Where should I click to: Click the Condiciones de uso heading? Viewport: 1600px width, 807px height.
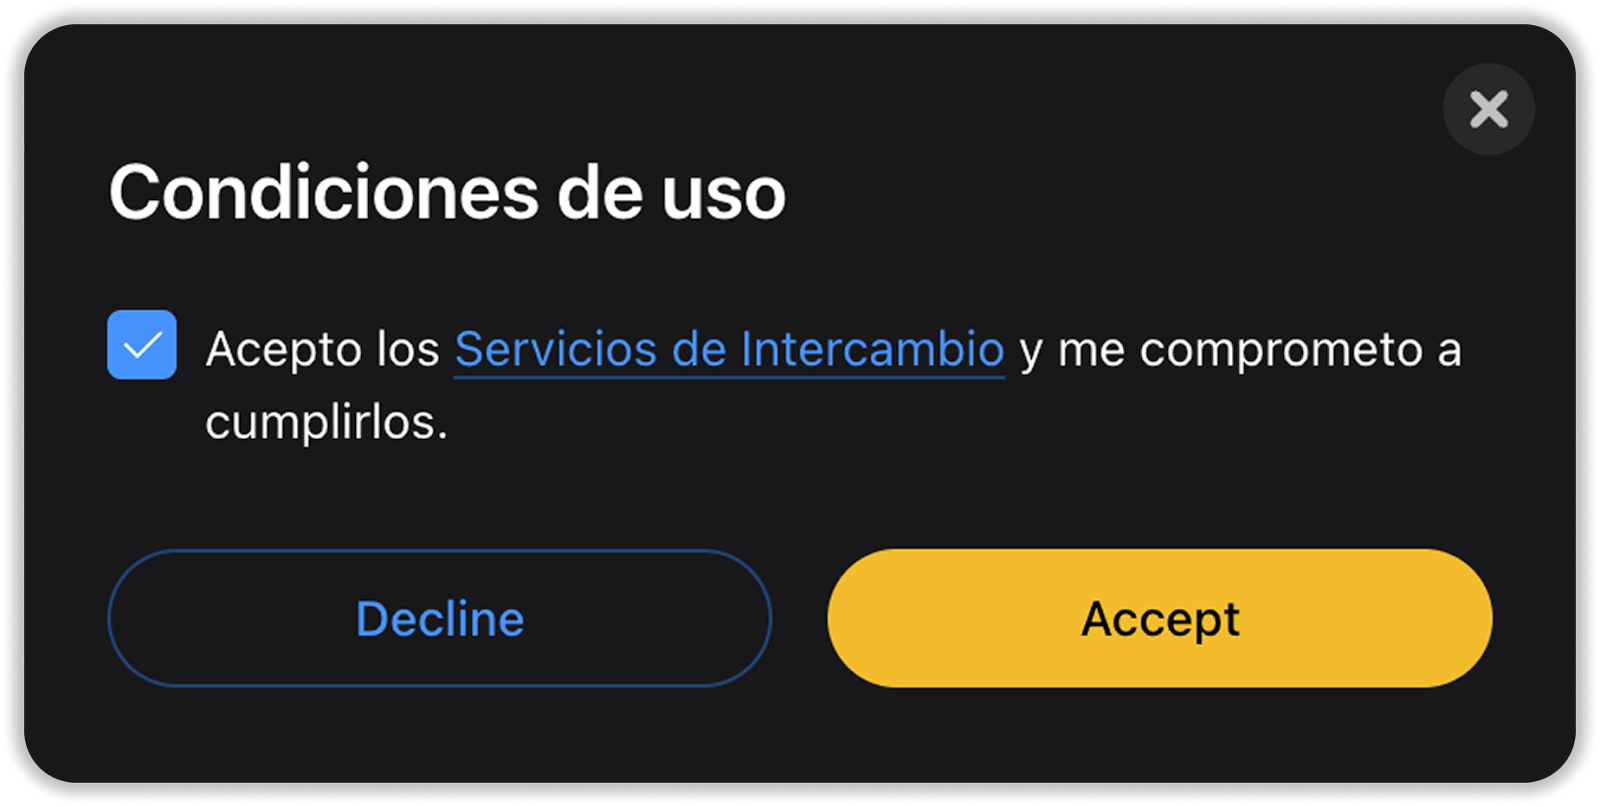[447, 192]
